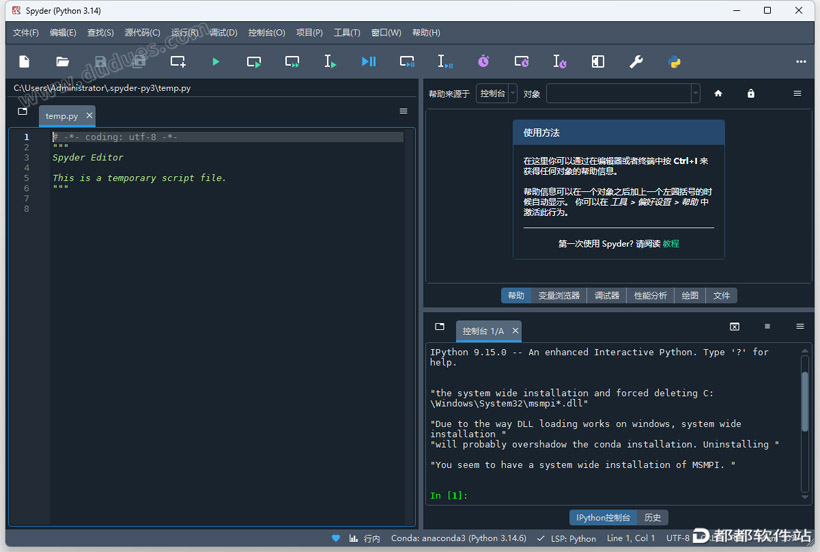Switch to the 调试器 tab
820x552 pixels.
coord(607,296)
